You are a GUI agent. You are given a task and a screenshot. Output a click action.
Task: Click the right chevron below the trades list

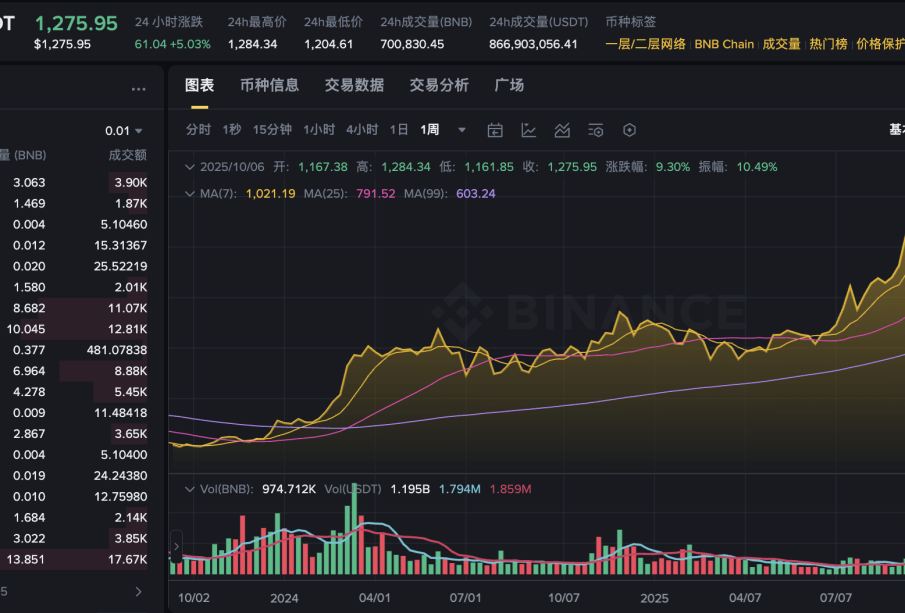click(138, 592)
